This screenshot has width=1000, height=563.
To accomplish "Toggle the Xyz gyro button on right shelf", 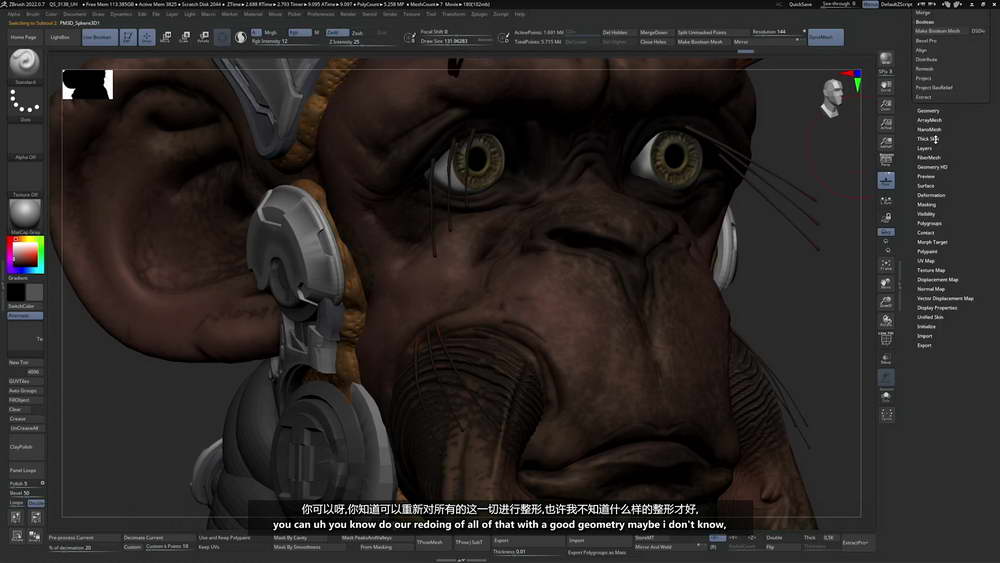I will click(x=886, y=232).
